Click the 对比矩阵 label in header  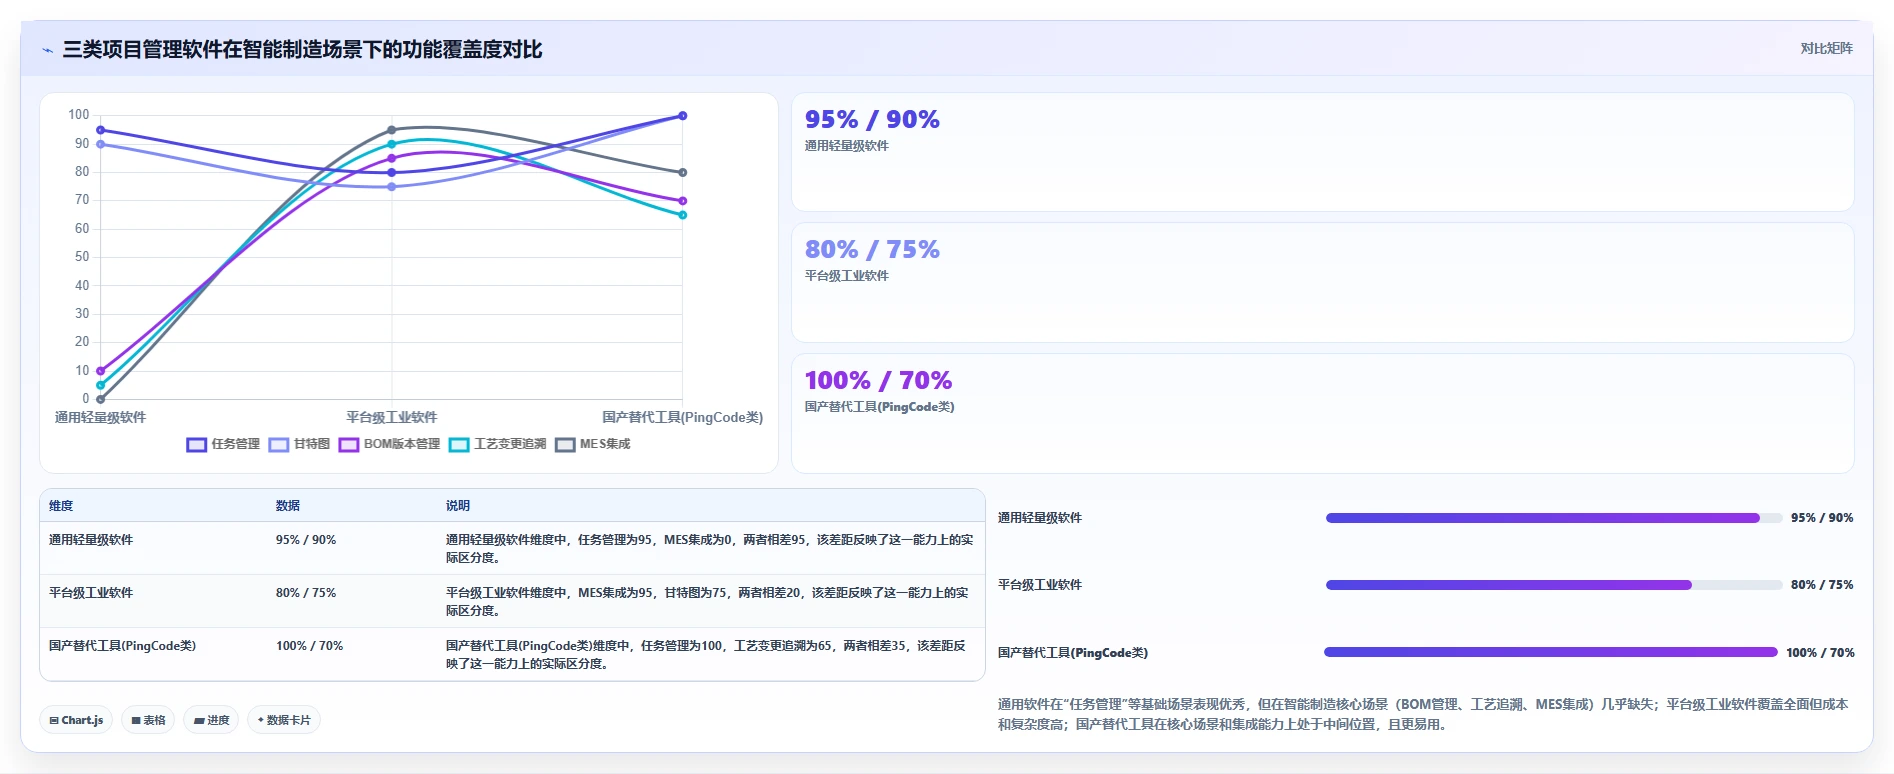pos(1826,48)
